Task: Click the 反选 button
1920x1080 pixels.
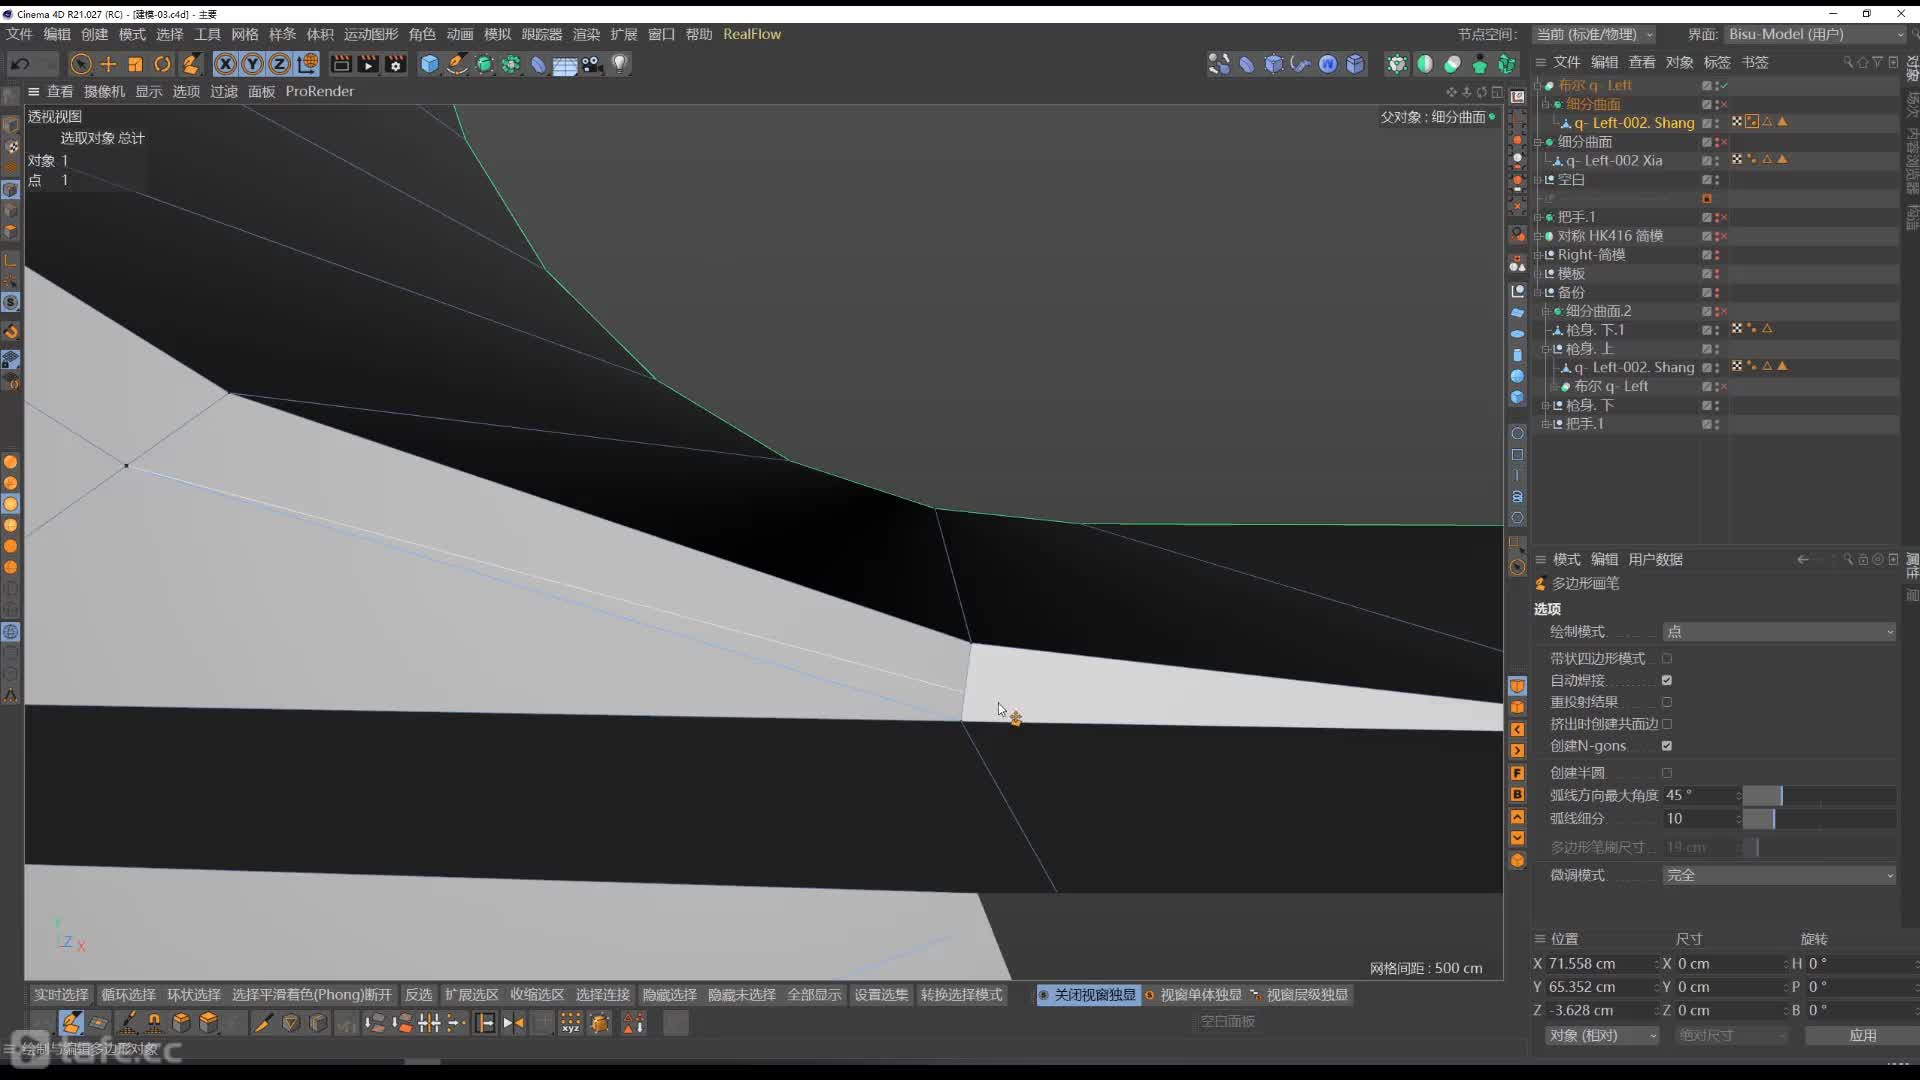Action: pyautogui.click(x=418, y=995)
